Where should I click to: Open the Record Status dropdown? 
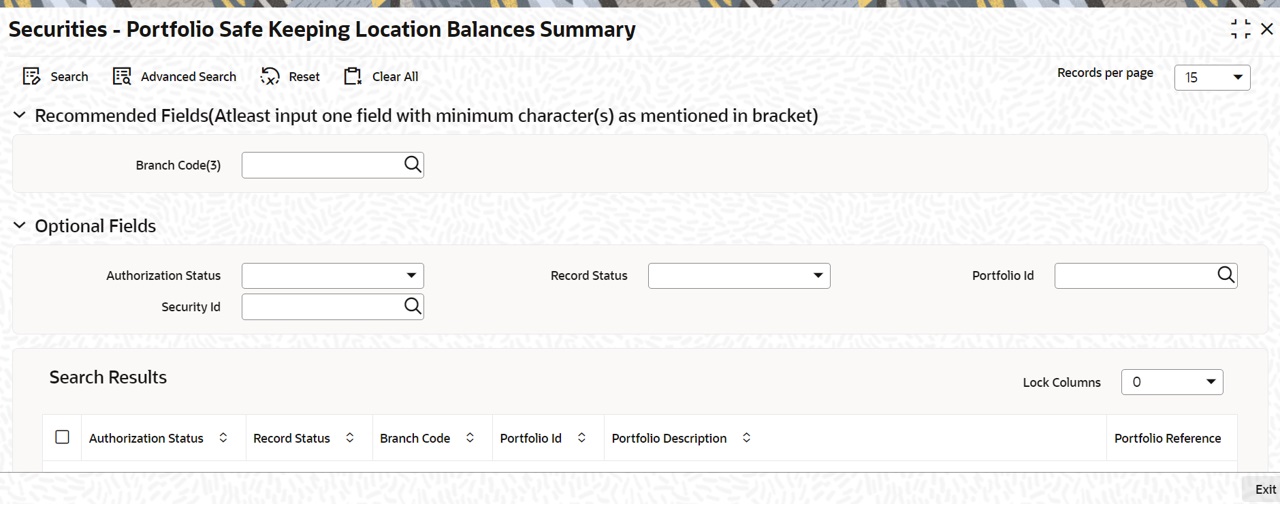739,275
